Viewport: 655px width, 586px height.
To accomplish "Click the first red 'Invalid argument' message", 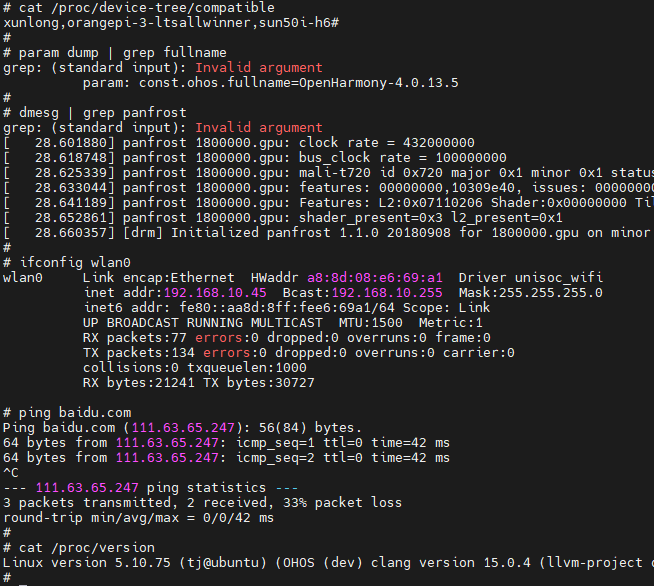I will pos(259,68).
